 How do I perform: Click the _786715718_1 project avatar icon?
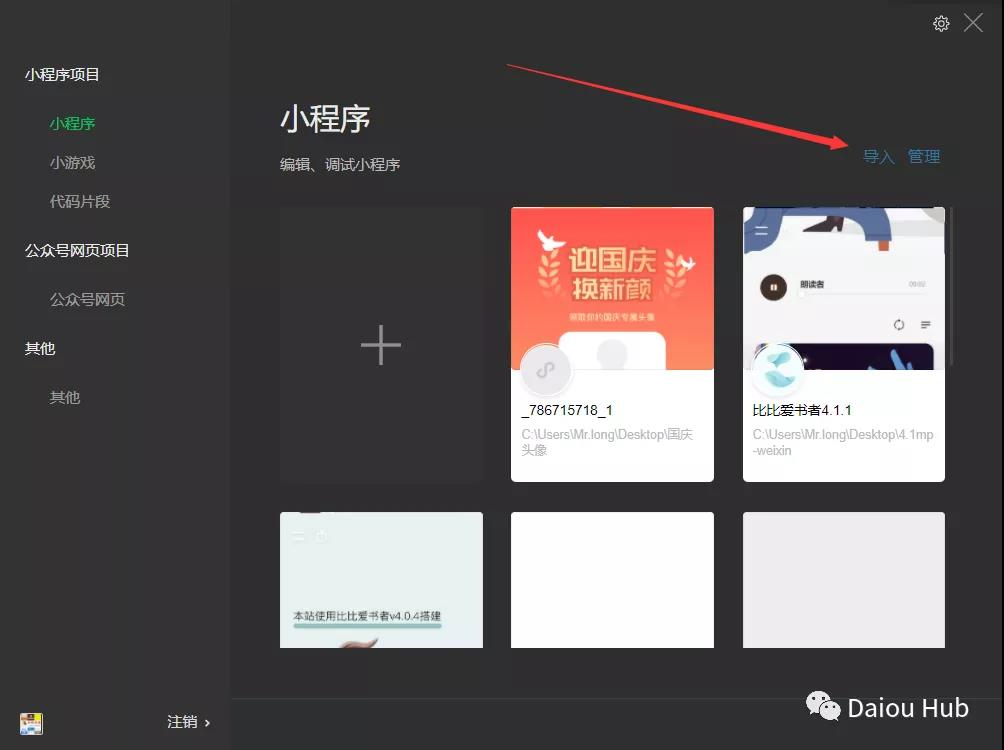pyautogui.click(x=546, y=370)
